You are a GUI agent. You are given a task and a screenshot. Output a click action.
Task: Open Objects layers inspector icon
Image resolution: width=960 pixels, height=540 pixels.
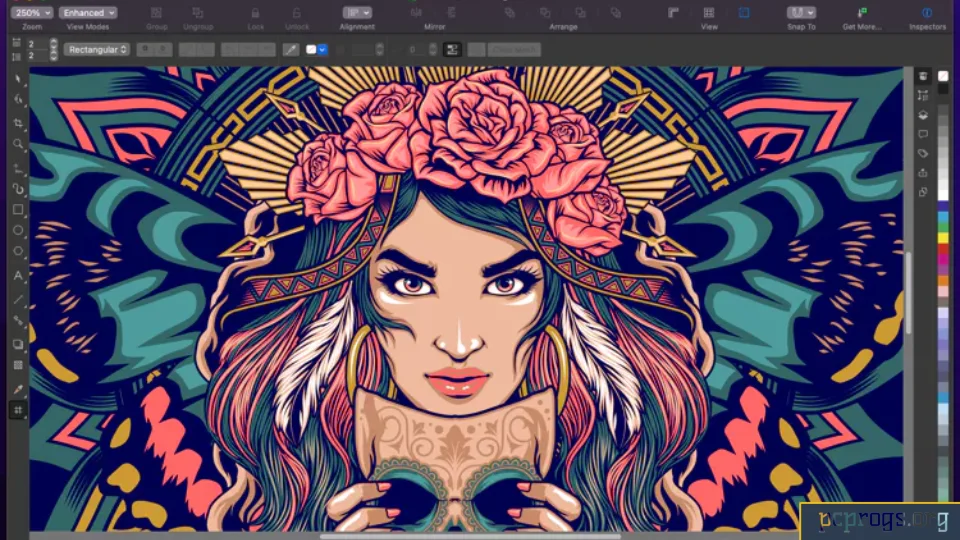[x=923, y=115]
